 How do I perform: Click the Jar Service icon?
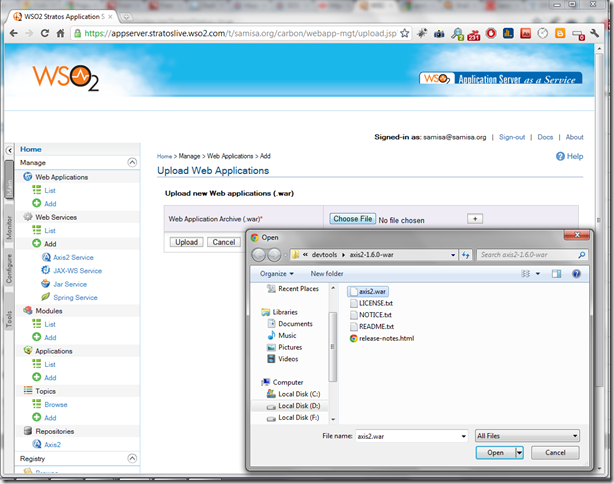pos(46,284)
